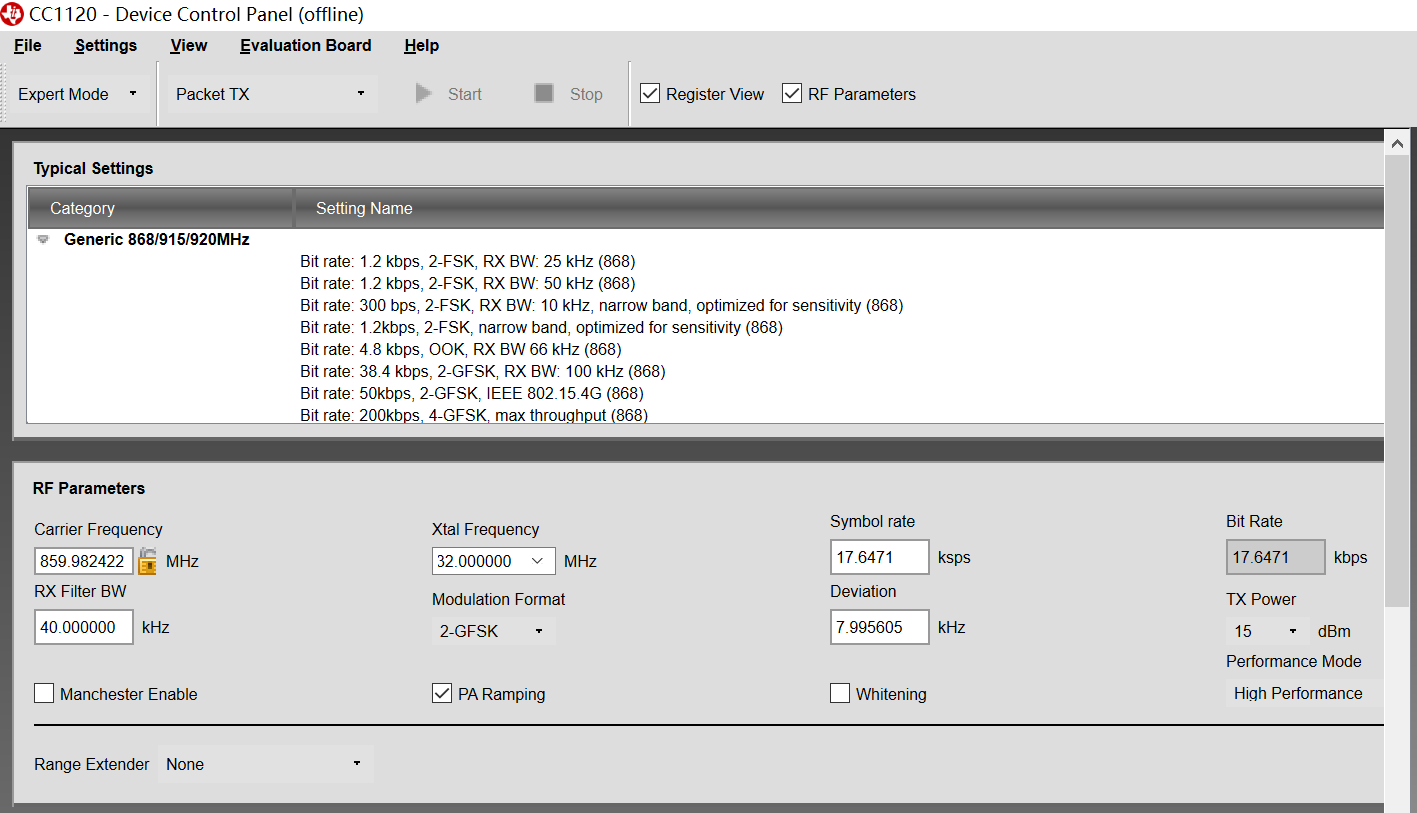Uncheck the PA Ramping checkbox

pos(442,694)
